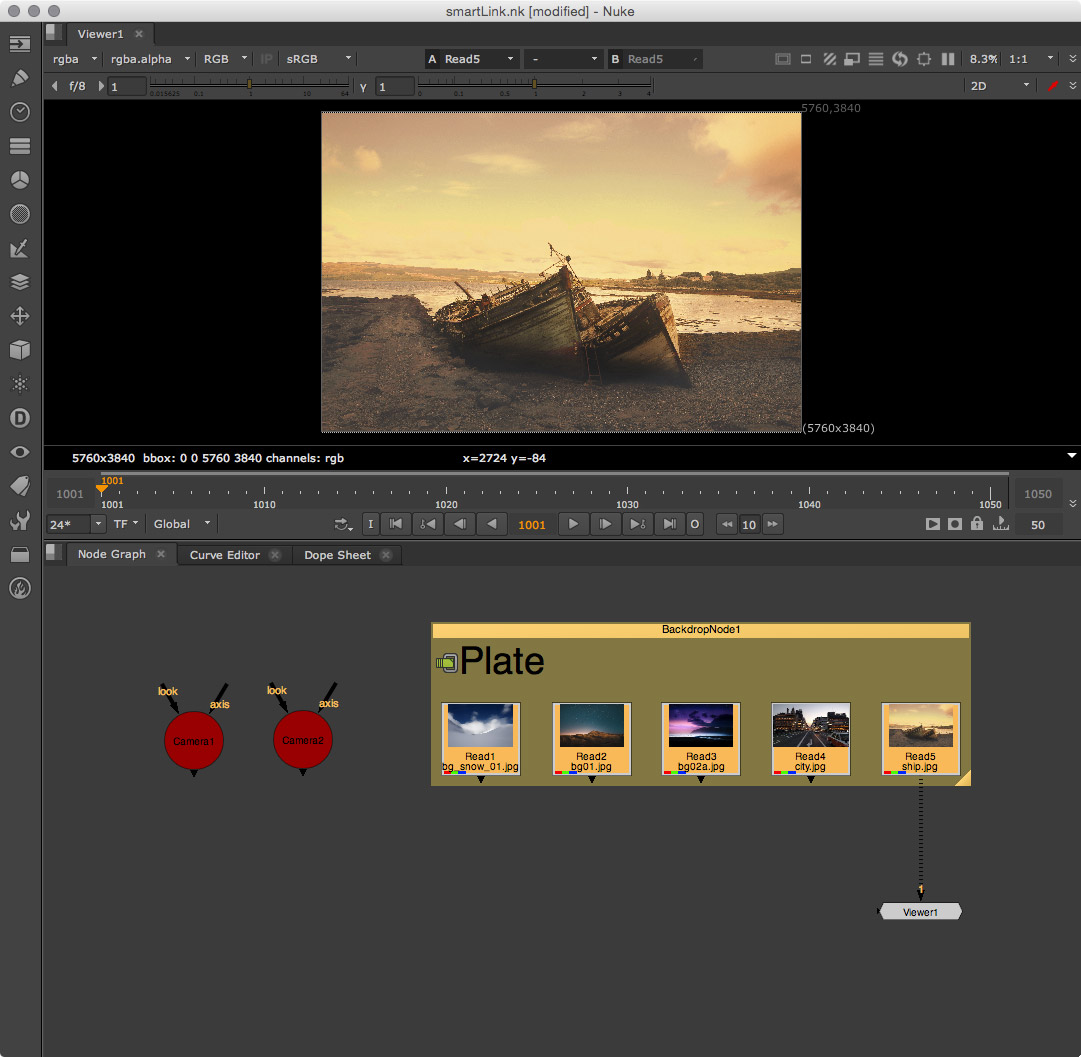Screen dimensions: 1081x1057
Task: Toggle the timeline lock icon
Action: coord(977,524)
